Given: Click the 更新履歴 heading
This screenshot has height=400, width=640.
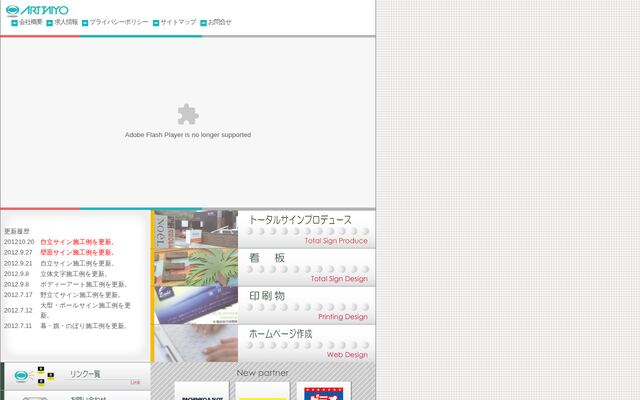Looking at the screenshot, I should (17, 231).
